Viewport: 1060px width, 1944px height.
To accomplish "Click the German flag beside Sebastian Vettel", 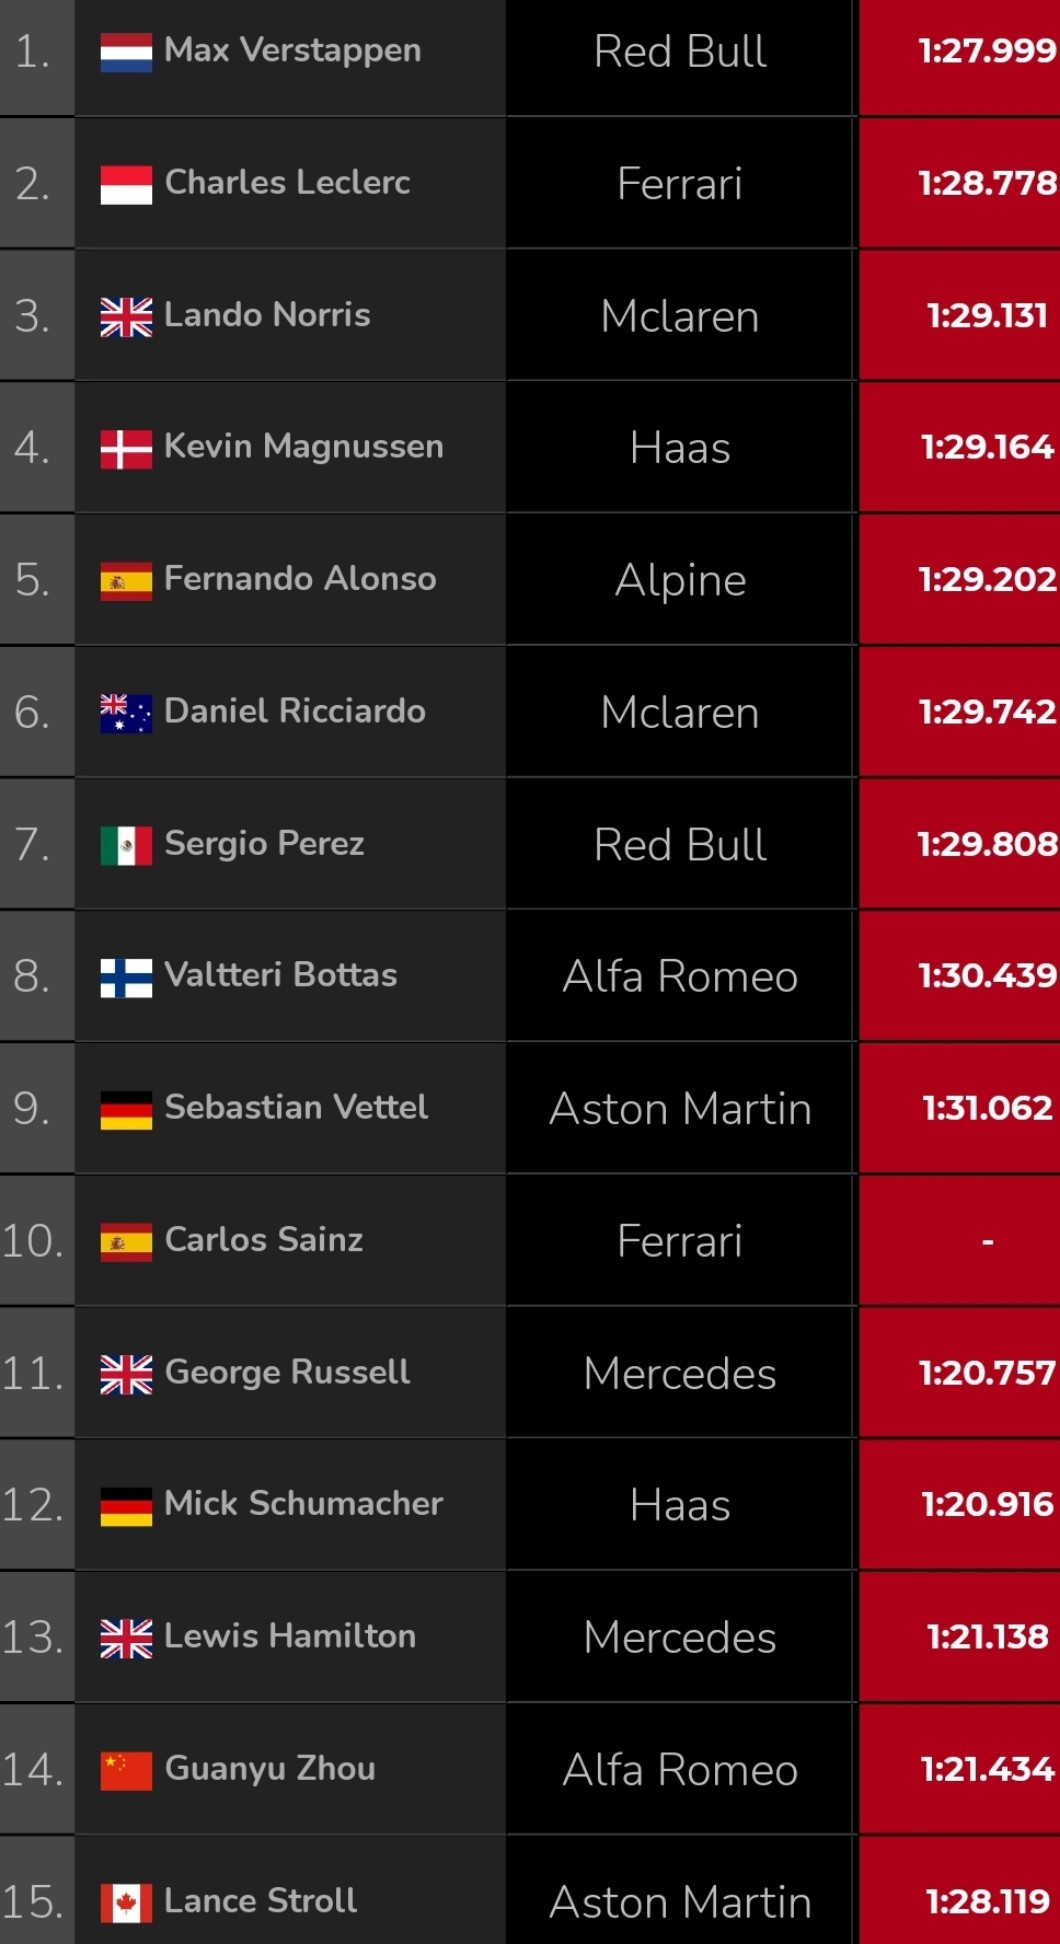I will click(126, 1109).
